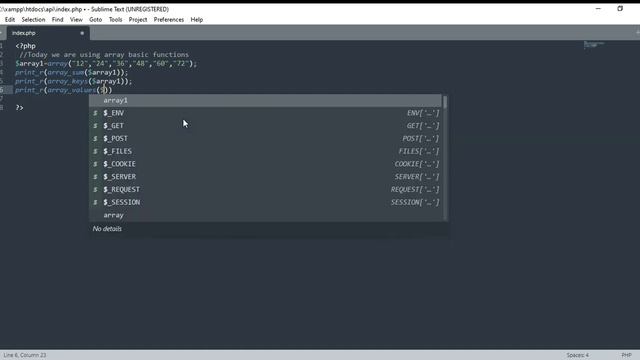The height and width of the screenshot is (360, 640).
Task: Click snippet icon beside $_SESSION
Action: (x=96, y=202)
